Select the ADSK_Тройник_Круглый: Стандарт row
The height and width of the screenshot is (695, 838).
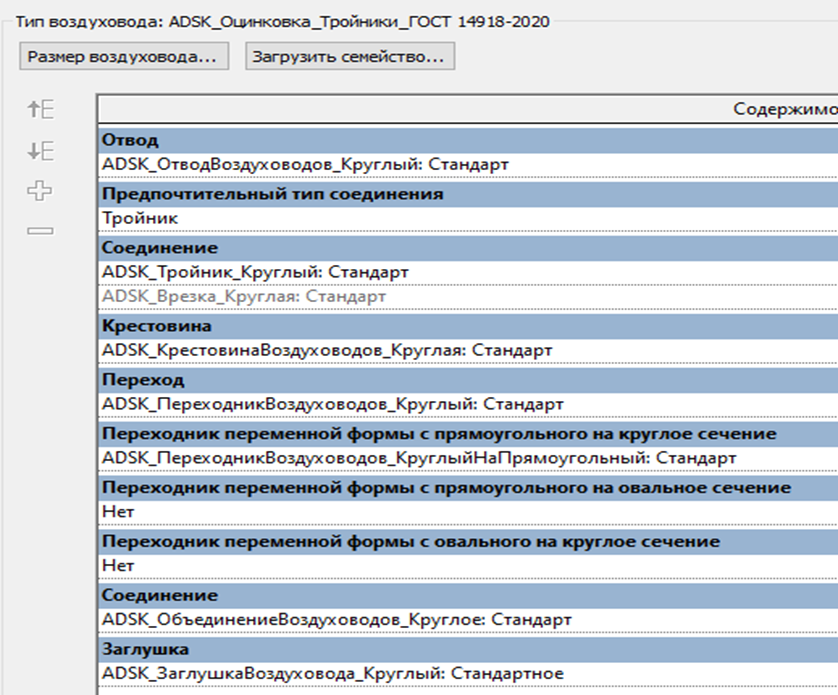(468, 272)
